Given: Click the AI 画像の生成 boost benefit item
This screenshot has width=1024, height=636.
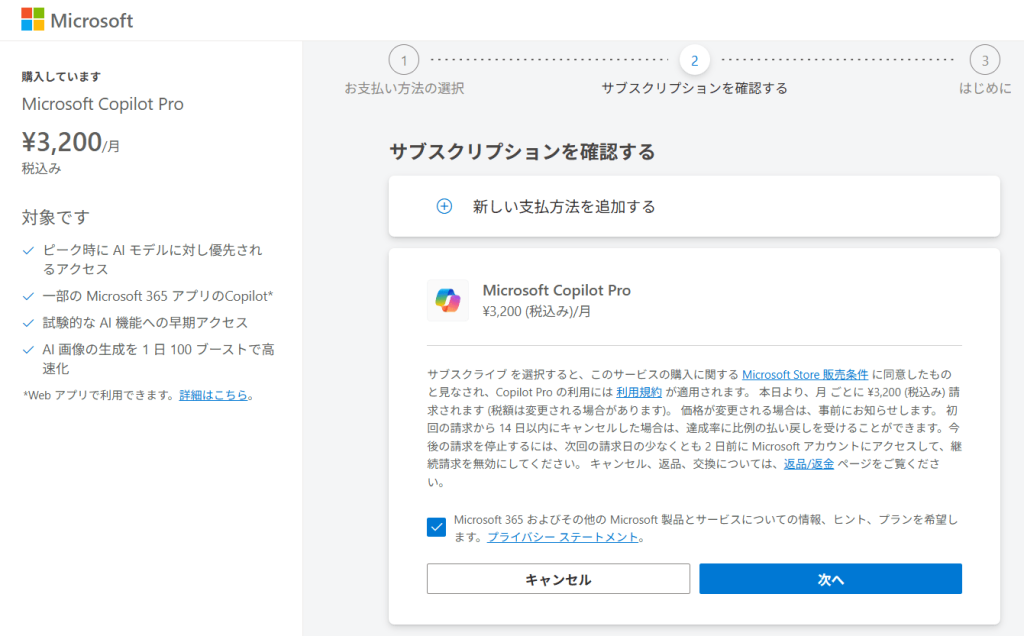Looking at the screenshot, I should tap(157, 358).
